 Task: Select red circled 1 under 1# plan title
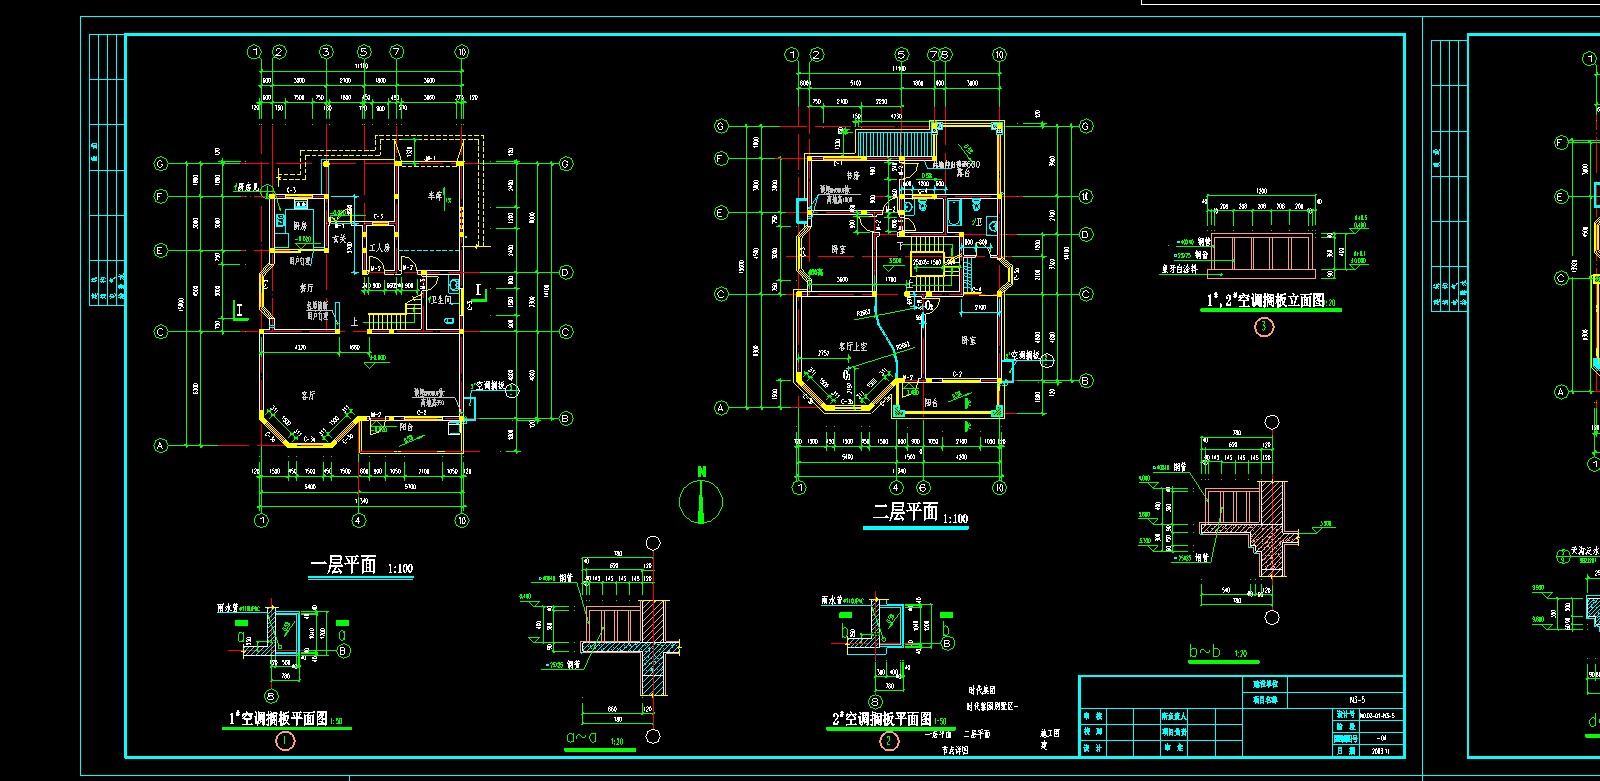(x=286, y=741)
